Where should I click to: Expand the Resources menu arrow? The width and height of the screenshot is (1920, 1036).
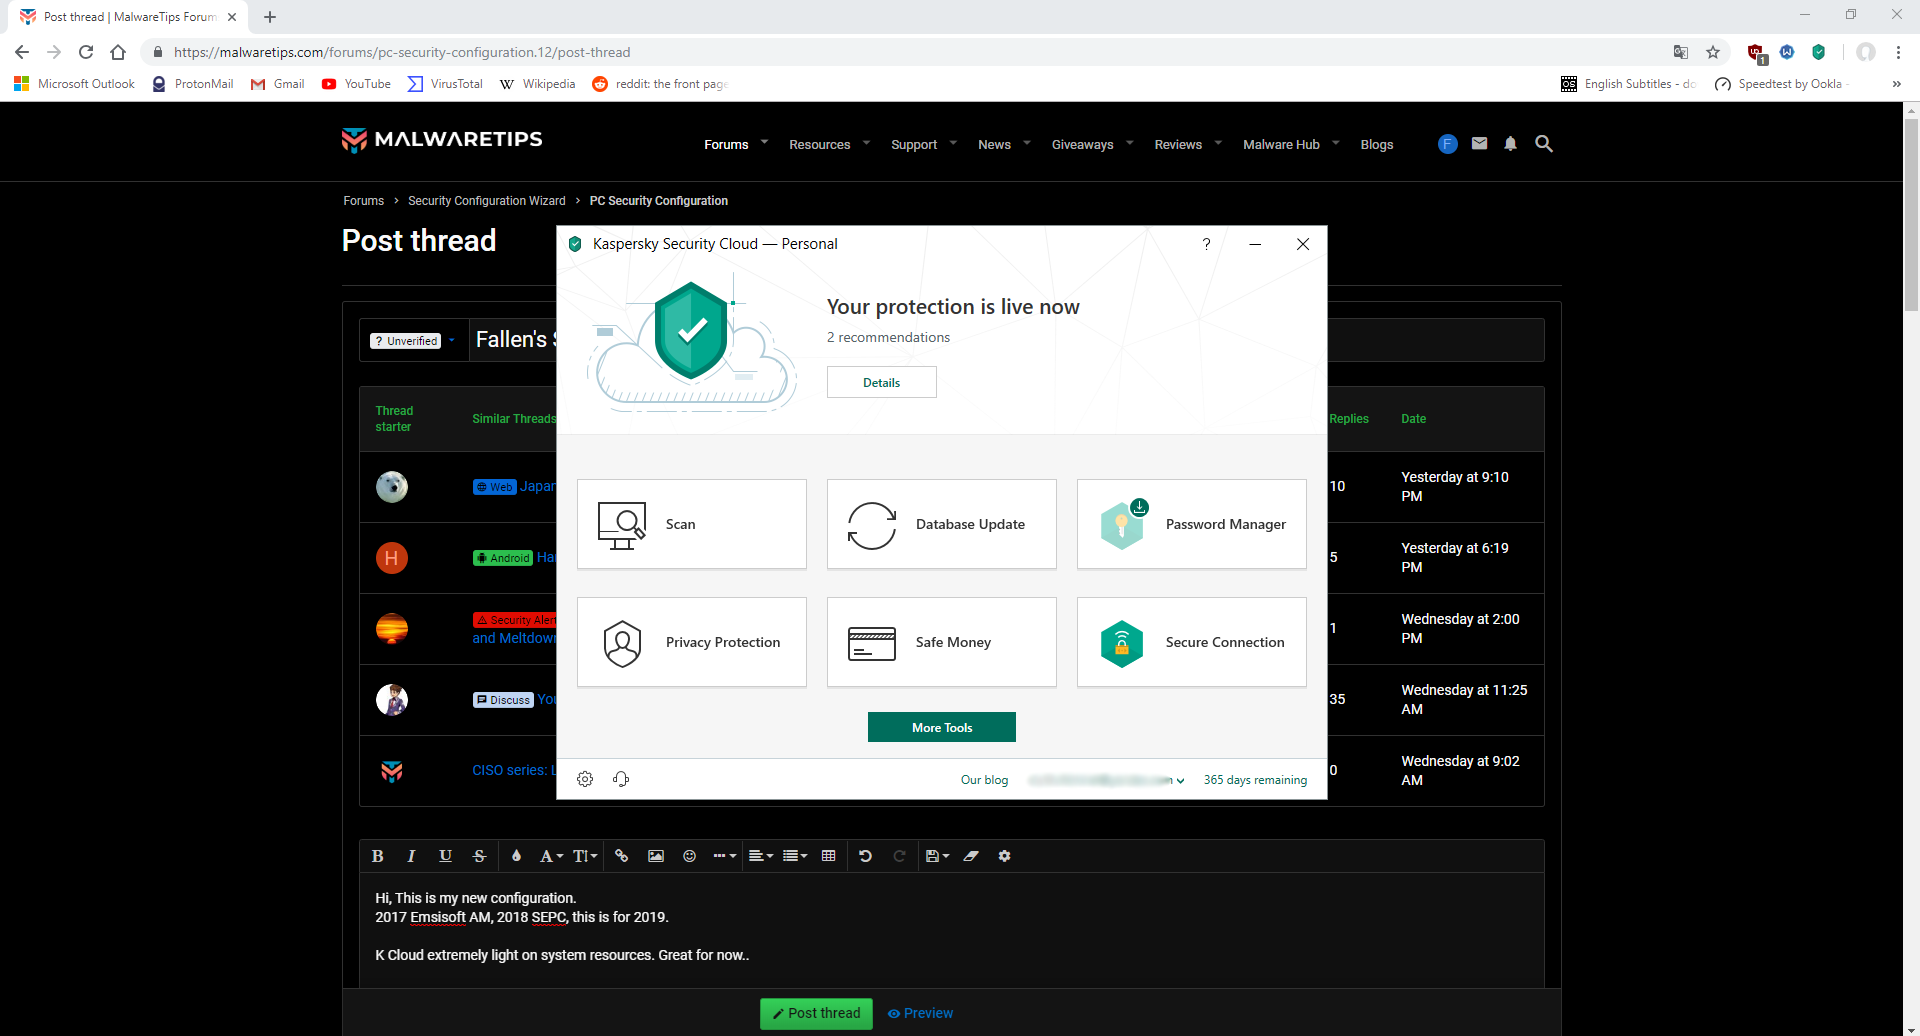coord(866,143)
